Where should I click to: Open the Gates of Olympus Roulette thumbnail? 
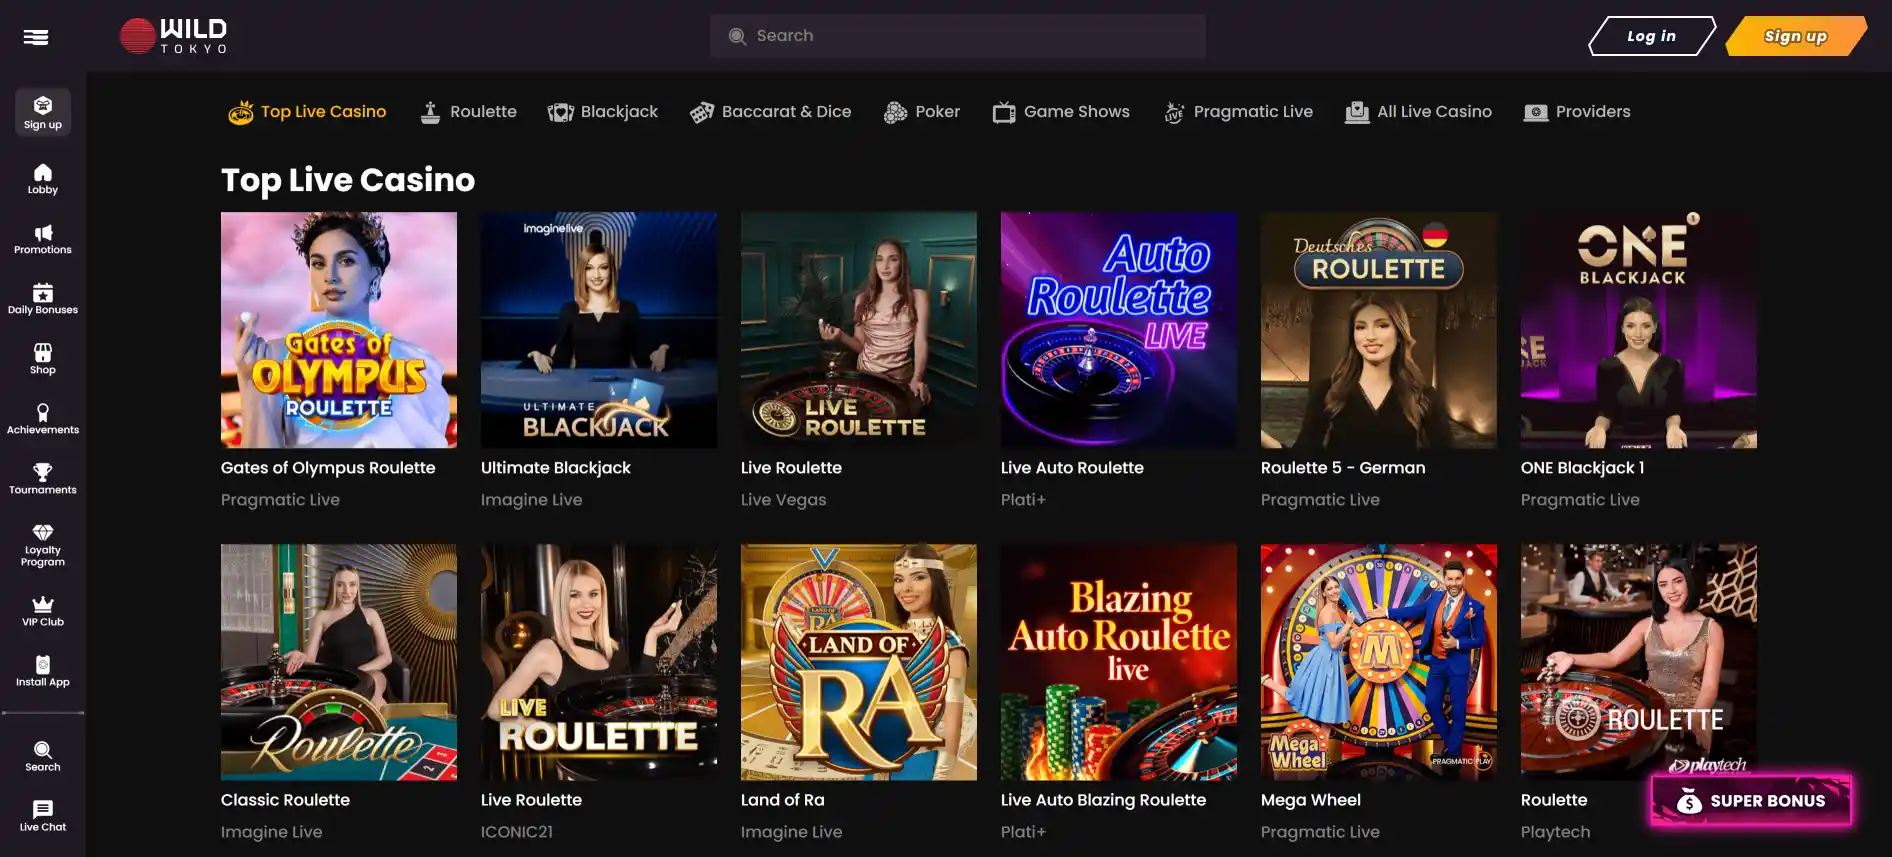(x=339, y=330)
